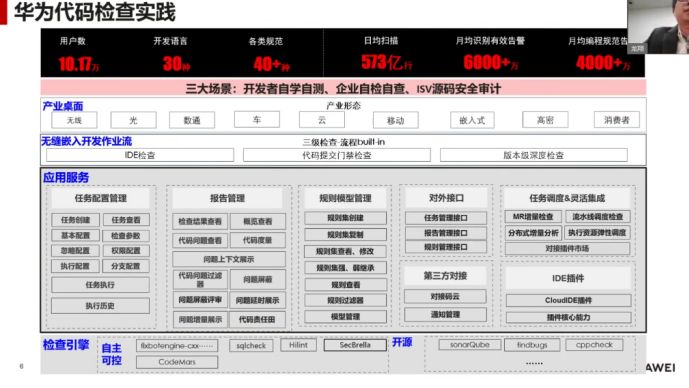The height and width of the screenshot is (388, 689).
Task: Click the '规则集创建' box
Action: (x=345, y=218)
